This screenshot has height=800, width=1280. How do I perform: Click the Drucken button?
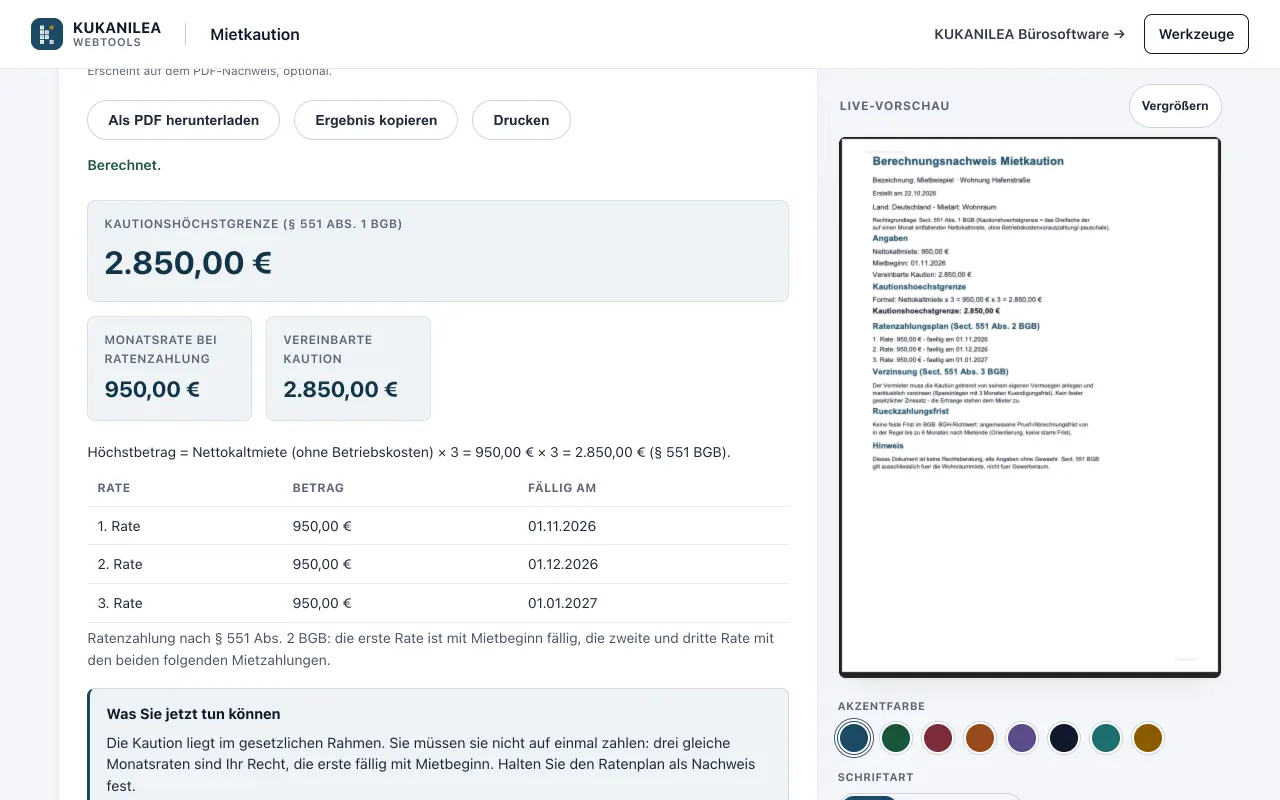click(521, 120)
